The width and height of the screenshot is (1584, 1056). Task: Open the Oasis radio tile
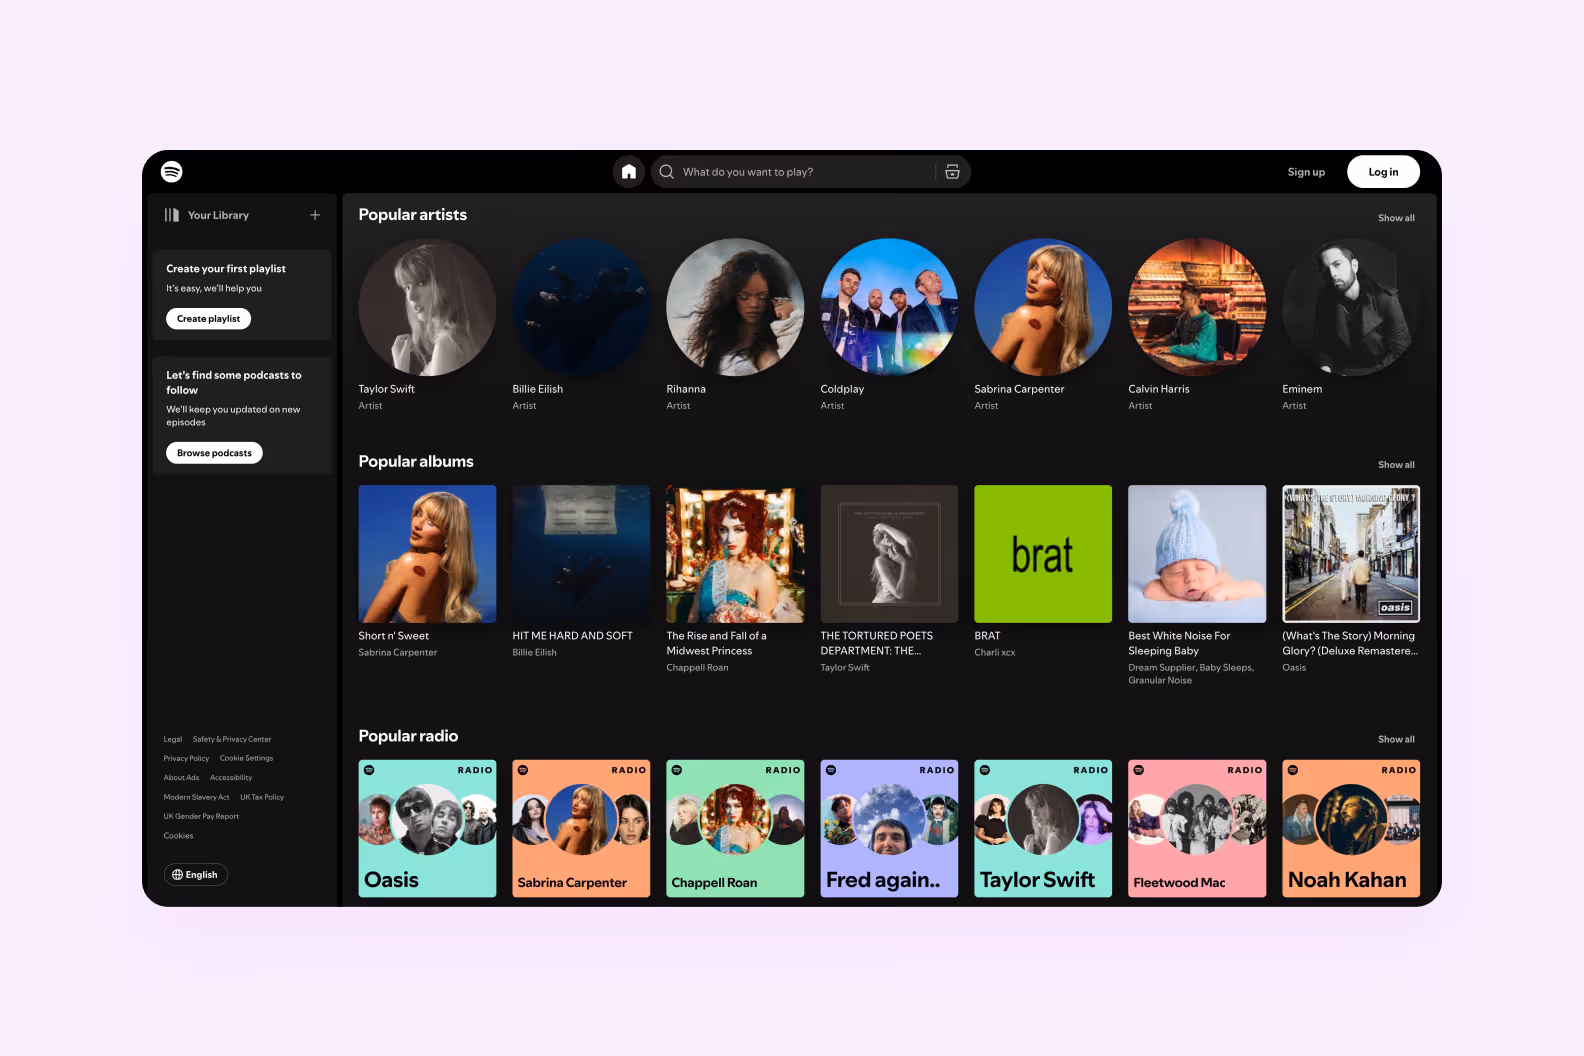pos(427,828)
